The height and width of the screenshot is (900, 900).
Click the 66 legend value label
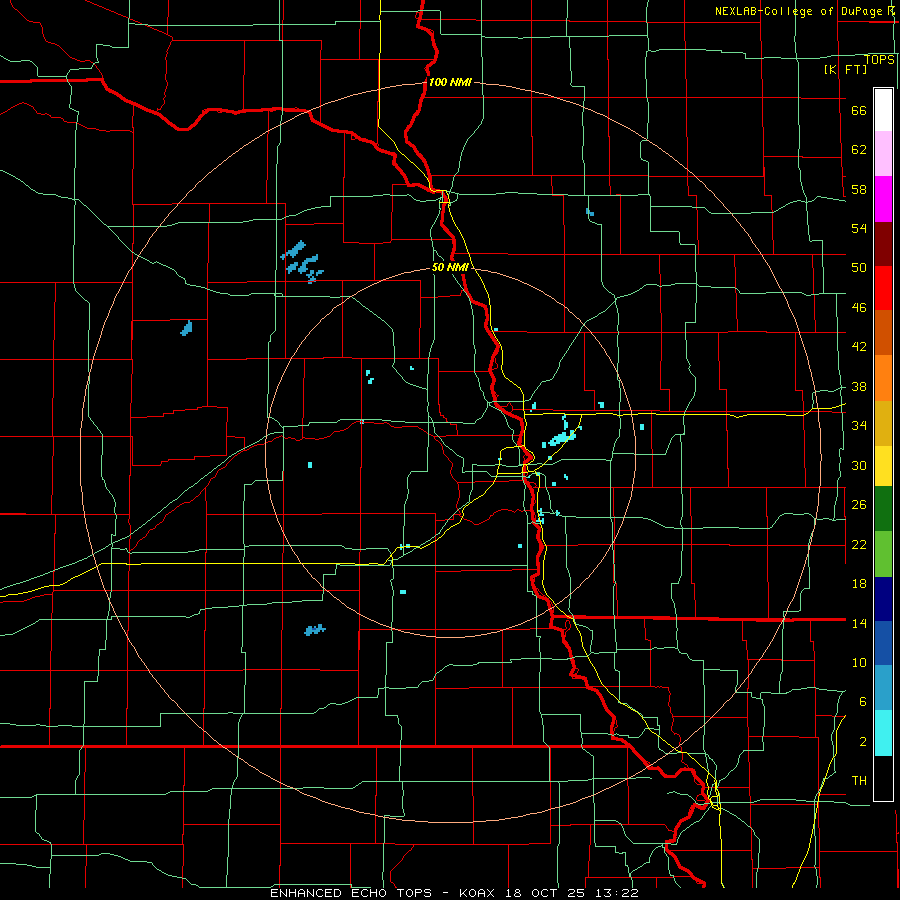pyautogui.click(x=859, y=110)
